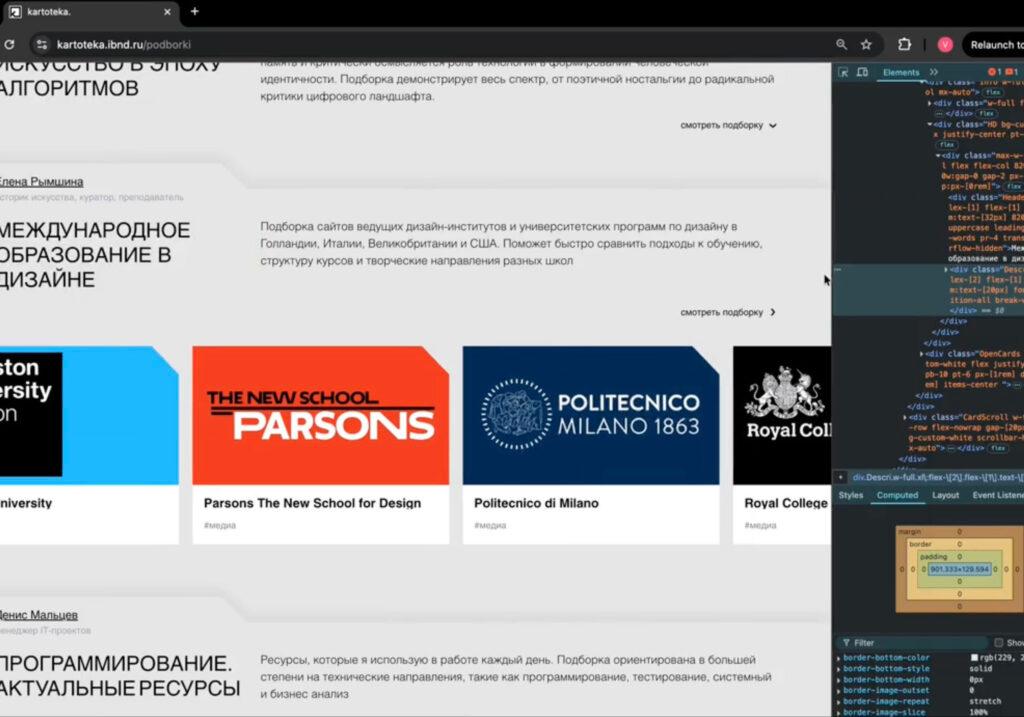
Task: Expand the div class="Descr" node
Action: coord(946,269)
